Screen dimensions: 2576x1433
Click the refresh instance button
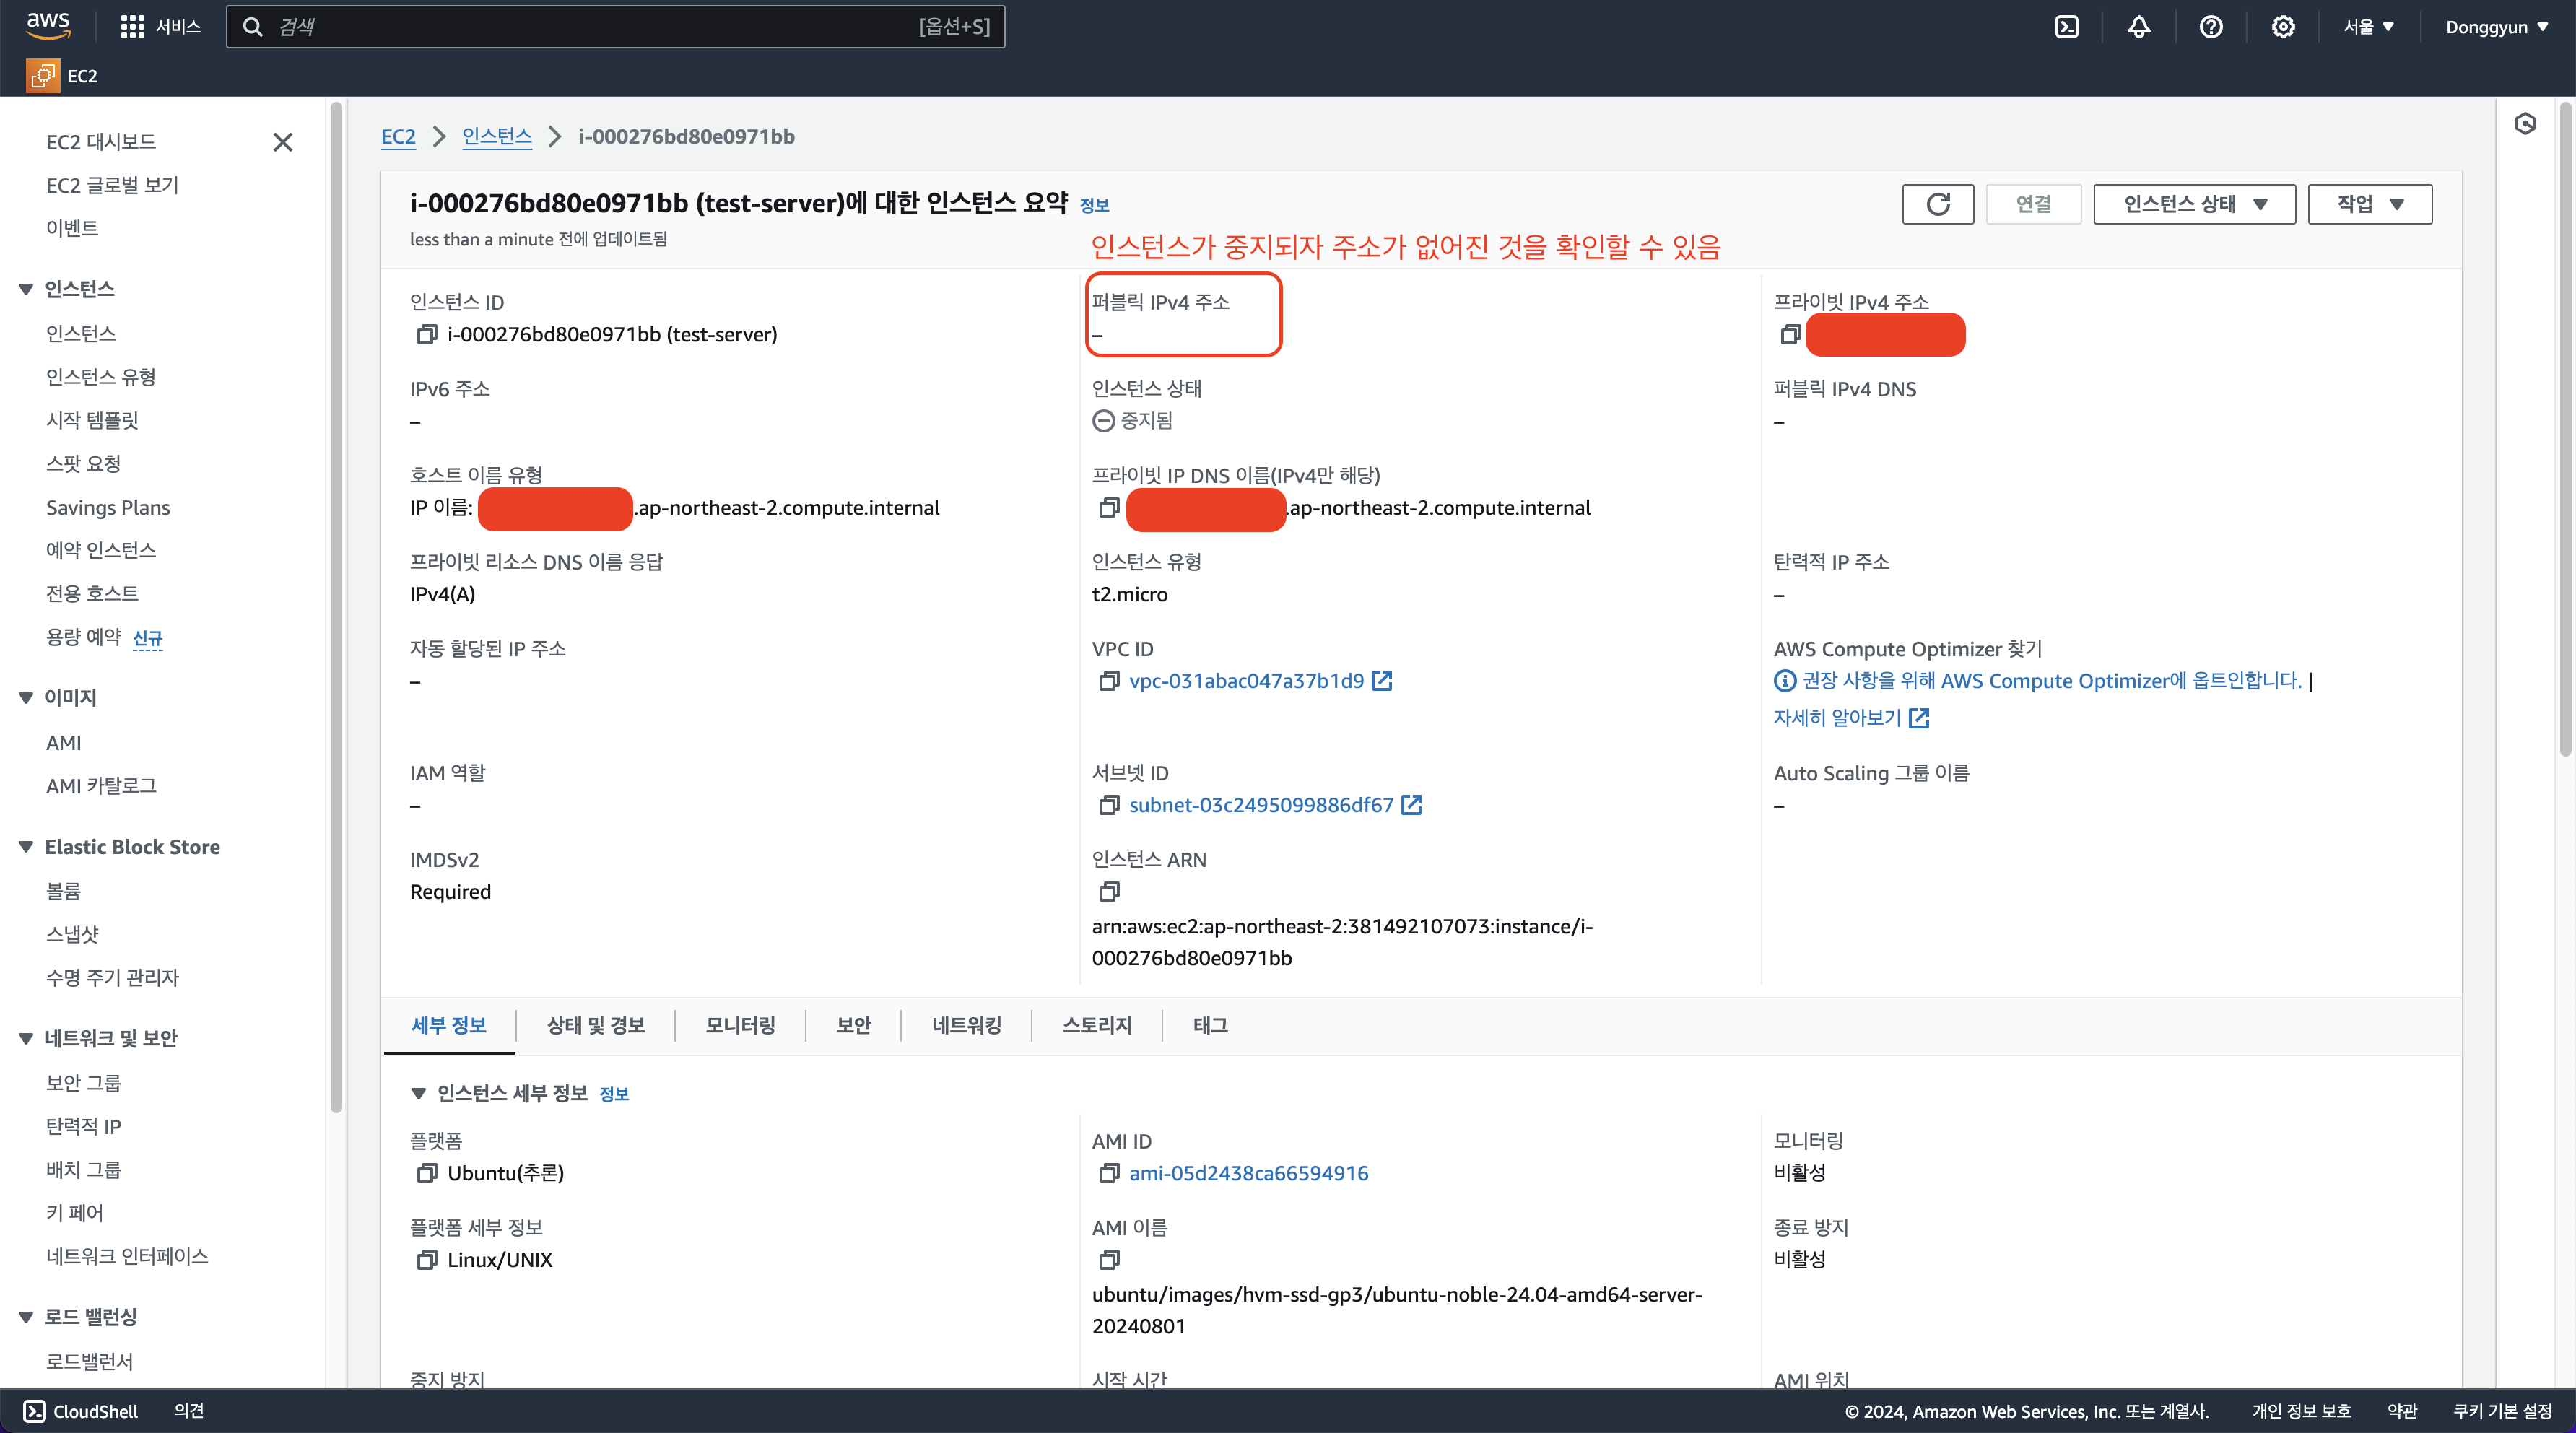pos(1937,204)
